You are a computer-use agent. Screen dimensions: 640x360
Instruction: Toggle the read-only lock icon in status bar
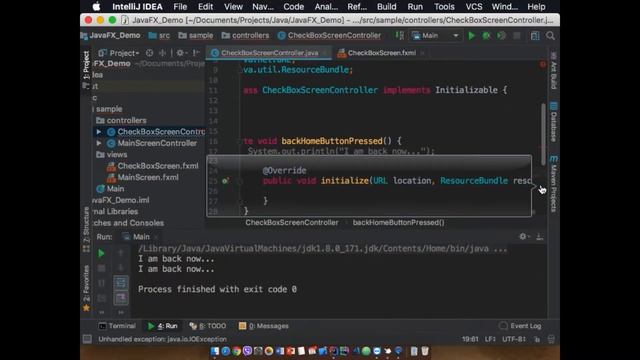538,339
